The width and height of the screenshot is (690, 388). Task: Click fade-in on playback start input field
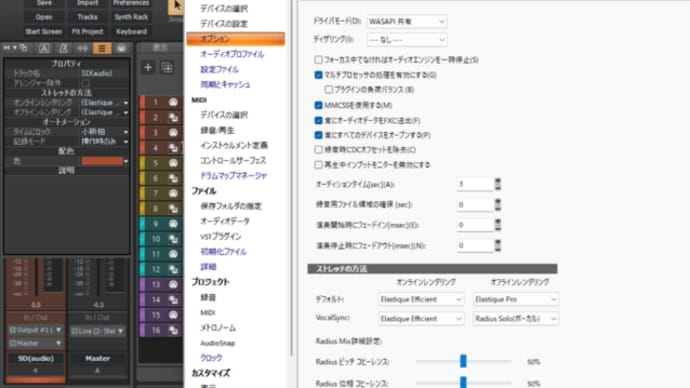pyautogui.click(x=474, y=225)
